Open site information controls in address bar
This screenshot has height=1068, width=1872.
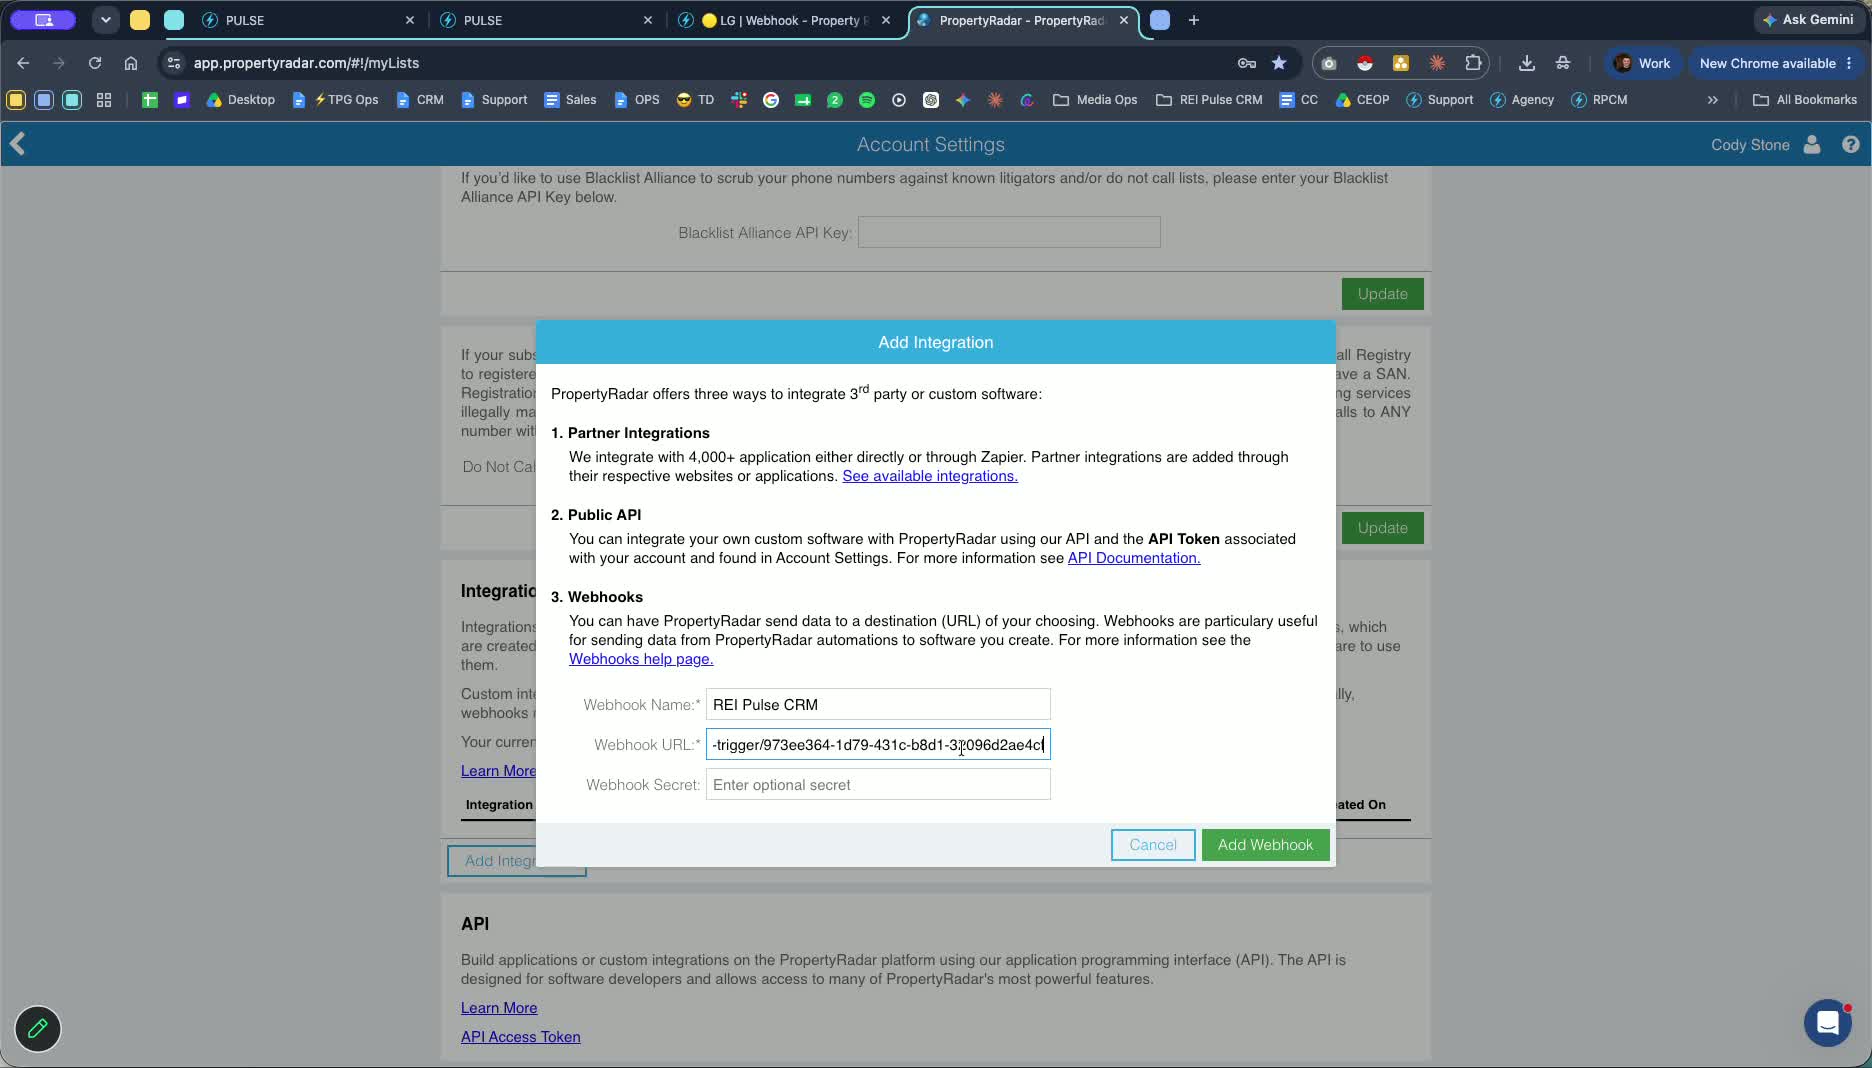pyautogui.click(x=174, y=63)
